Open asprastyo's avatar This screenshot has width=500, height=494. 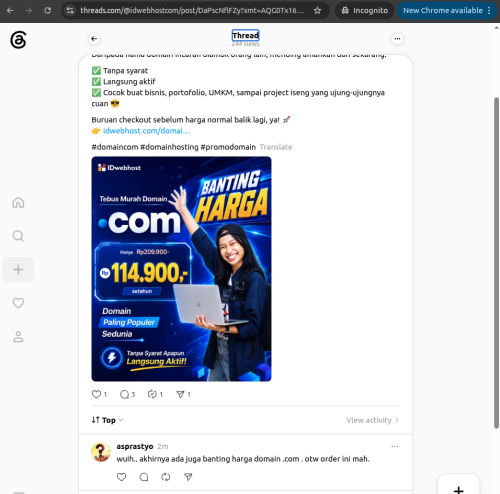[101, 452]
